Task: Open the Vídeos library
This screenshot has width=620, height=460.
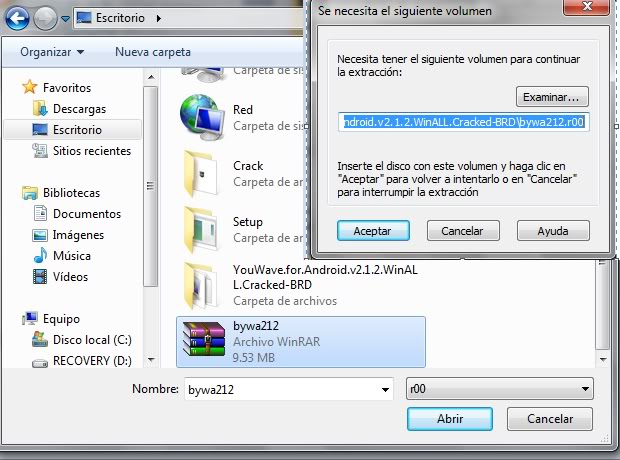Action: (x=70, y=276)
